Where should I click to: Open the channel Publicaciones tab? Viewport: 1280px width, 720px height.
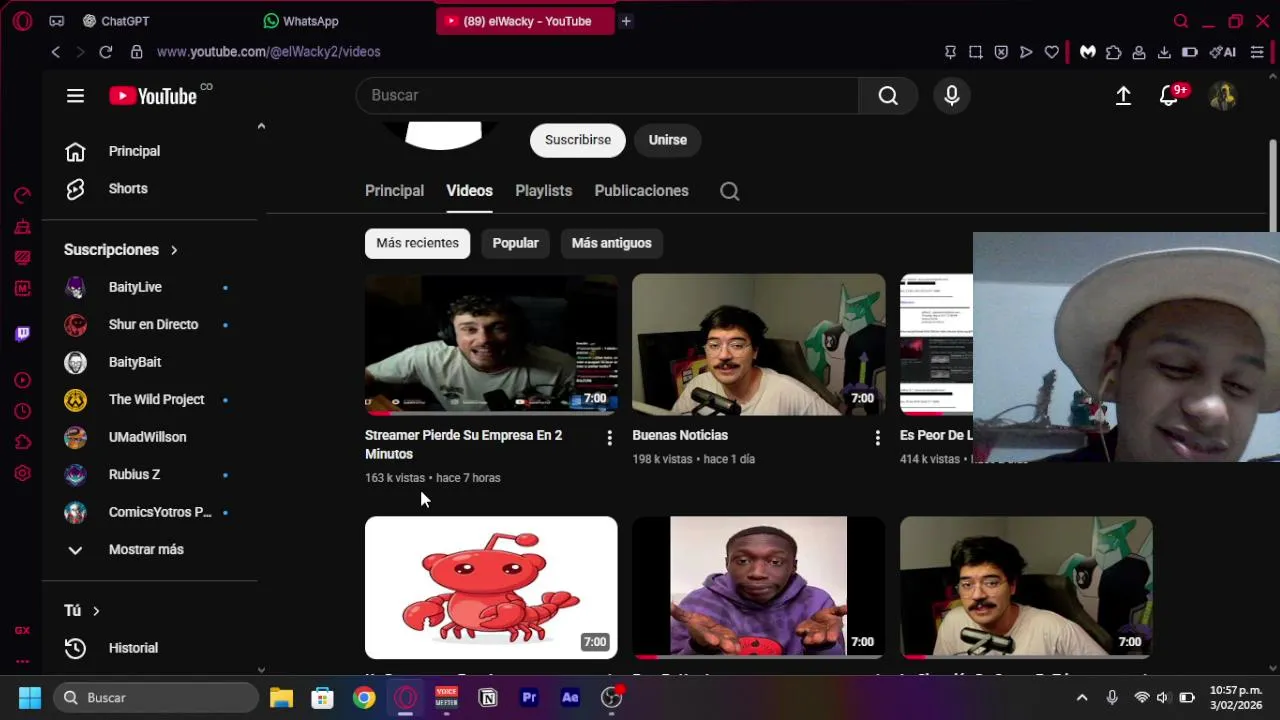pos(641,191)
